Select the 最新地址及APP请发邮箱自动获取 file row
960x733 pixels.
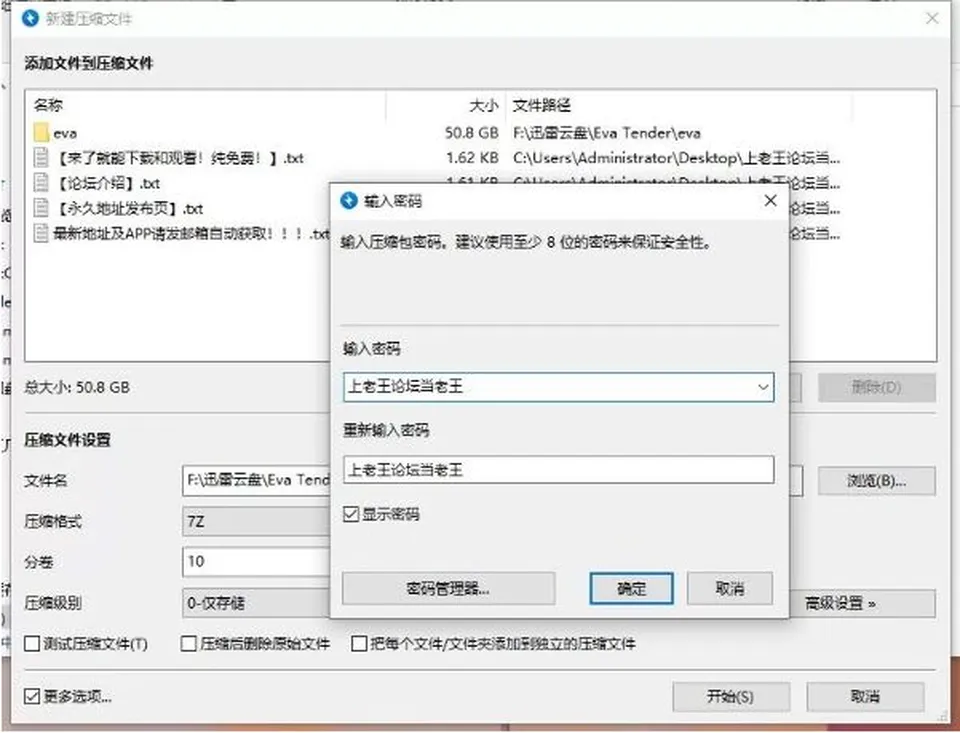[x=182, y=233]
